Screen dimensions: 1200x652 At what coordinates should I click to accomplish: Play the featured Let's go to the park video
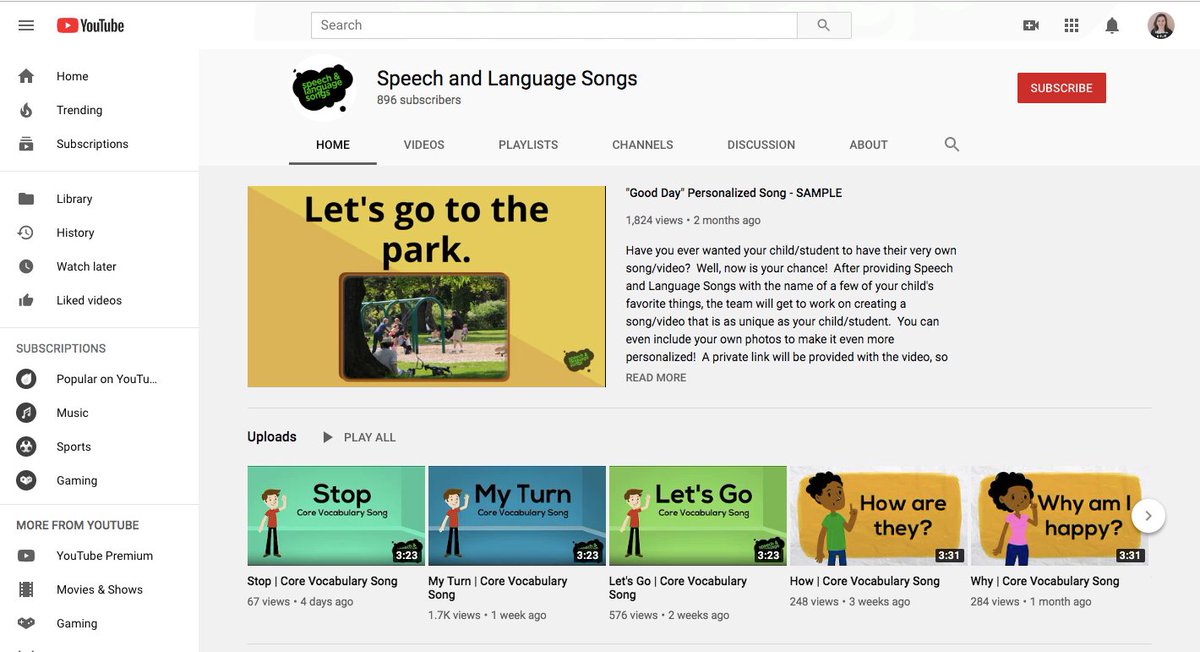pyautogui.click(x=426, y=286)
